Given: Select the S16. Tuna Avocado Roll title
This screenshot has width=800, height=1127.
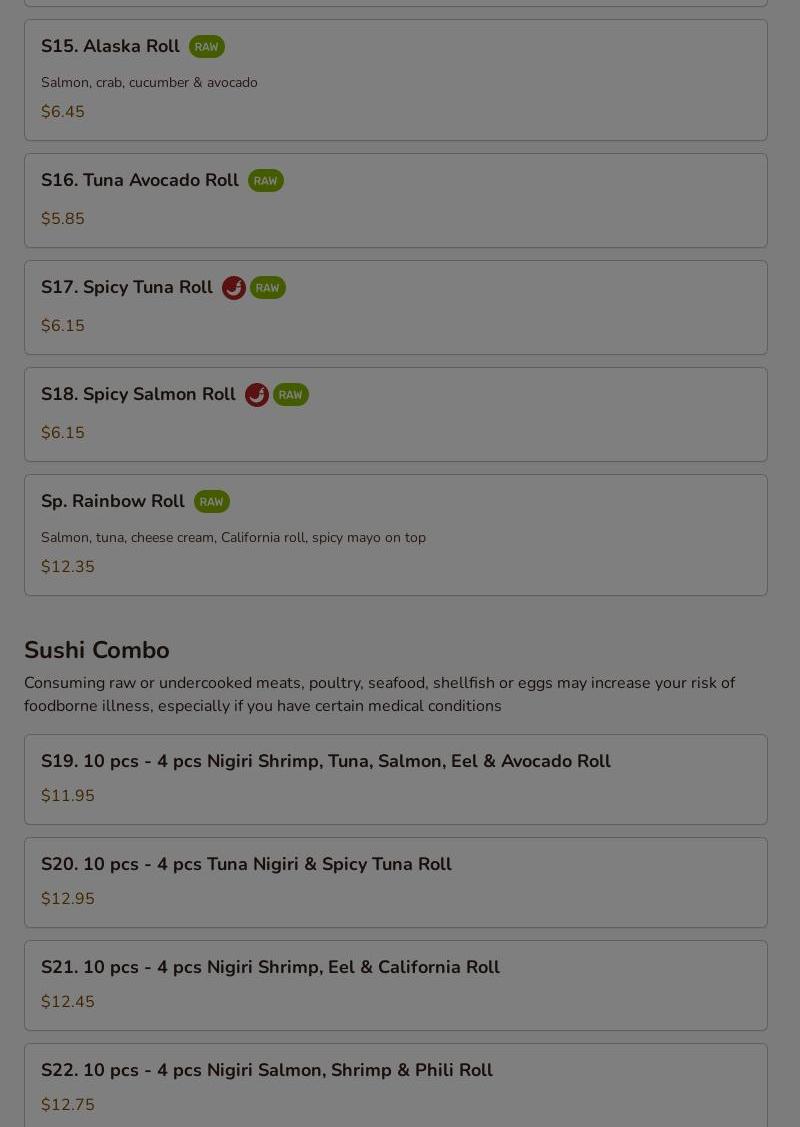Looking at the screenshot, I should (x=139, y=180).
